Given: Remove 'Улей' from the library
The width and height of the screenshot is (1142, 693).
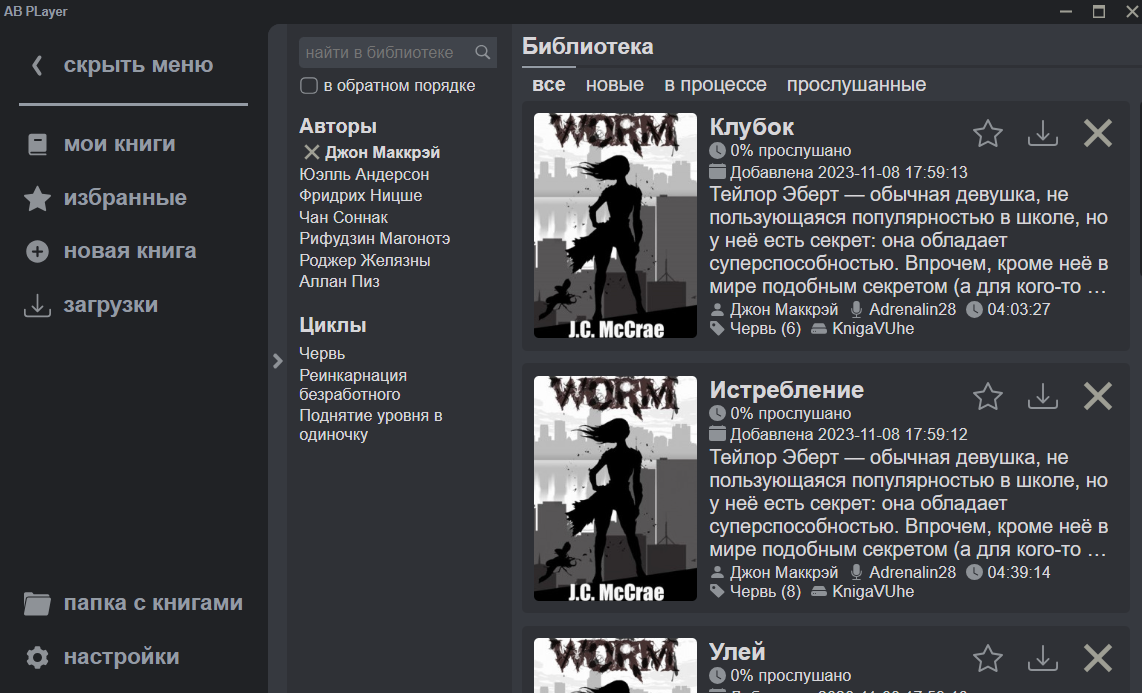Looking at the screenshot, I should coord(1098,658).
